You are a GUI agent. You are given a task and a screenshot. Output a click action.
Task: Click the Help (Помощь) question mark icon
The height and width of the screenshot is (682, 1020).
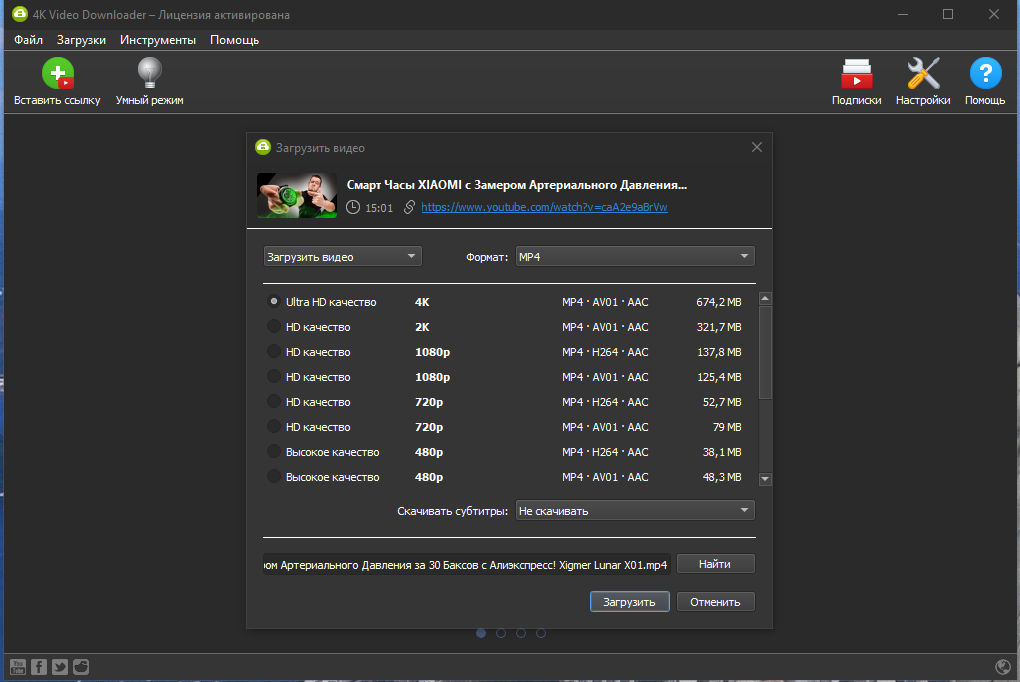pyautogui.click(x=985, y=75)
